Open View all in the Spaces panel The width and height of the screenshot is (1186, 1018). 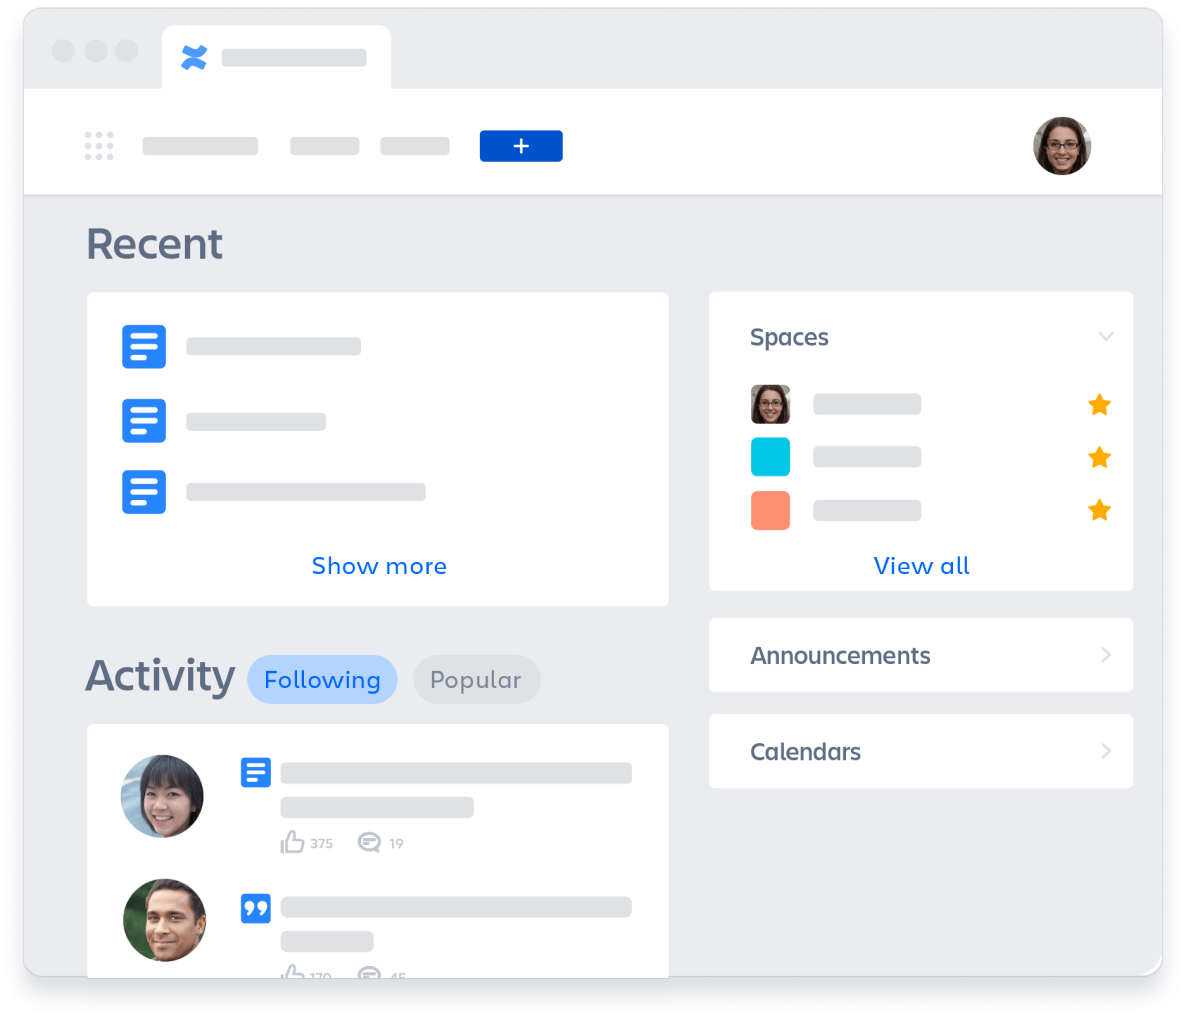(x=921, y=566)
